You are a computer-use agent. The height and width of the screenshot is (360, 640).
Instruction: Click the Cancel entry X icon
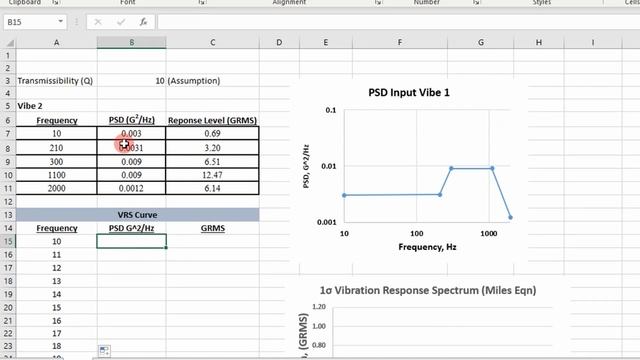click(98, 22)
